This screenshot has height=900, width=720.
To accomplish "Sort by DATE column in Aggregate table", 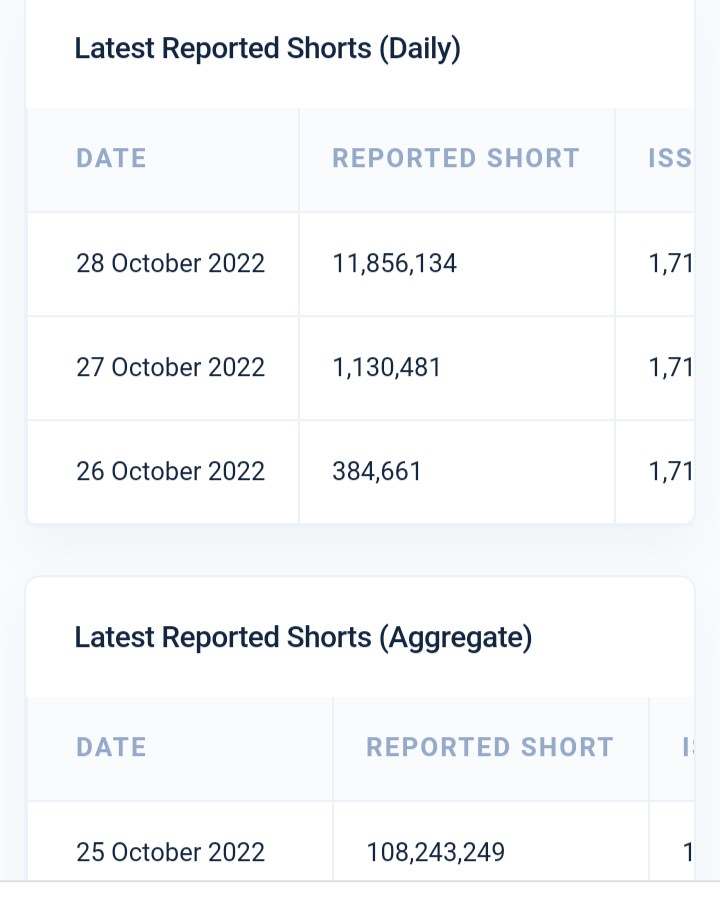I will pos(111,748).
